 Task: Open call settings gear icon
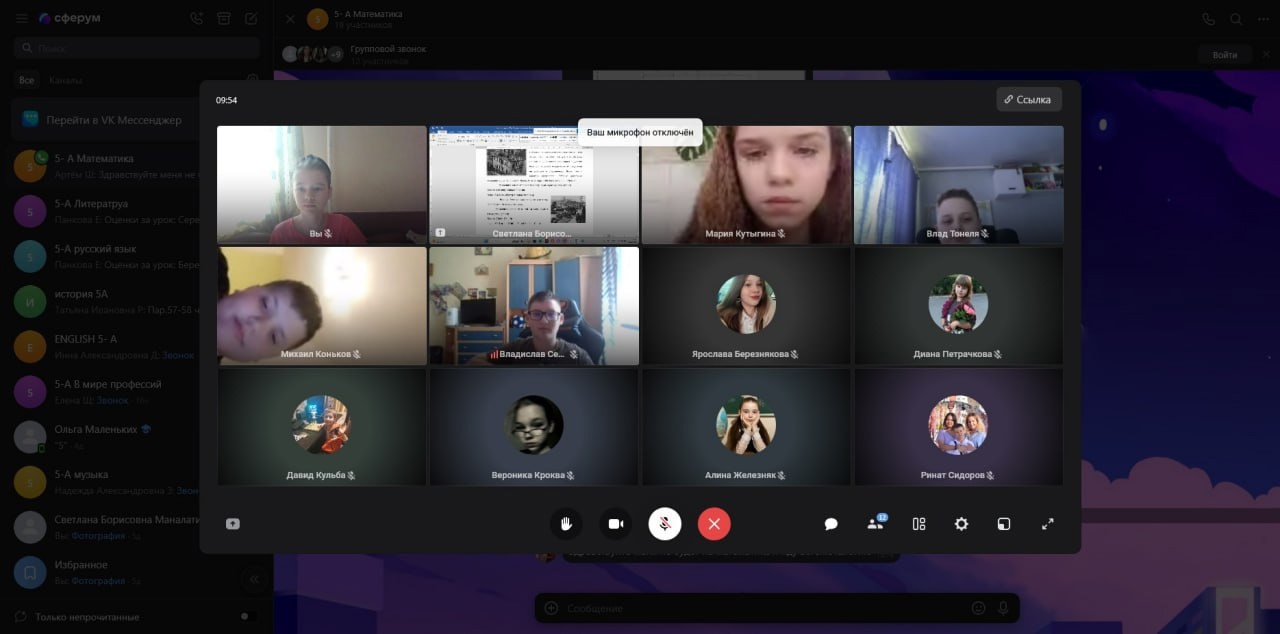[961, 524]
